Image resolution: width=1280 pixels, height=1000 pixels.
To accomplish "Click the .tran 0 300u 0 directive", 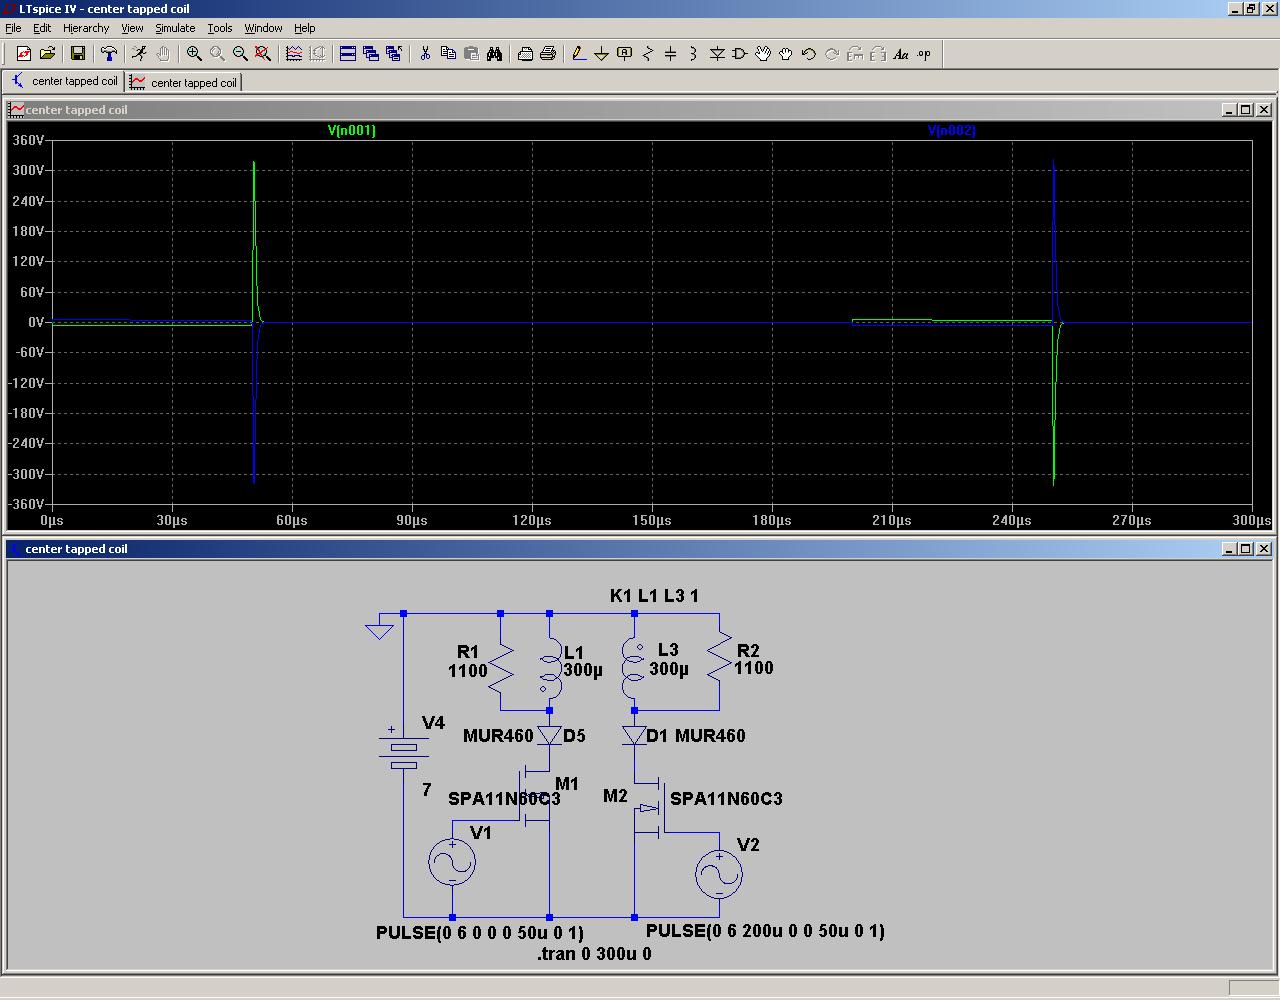I will (594, 954).
